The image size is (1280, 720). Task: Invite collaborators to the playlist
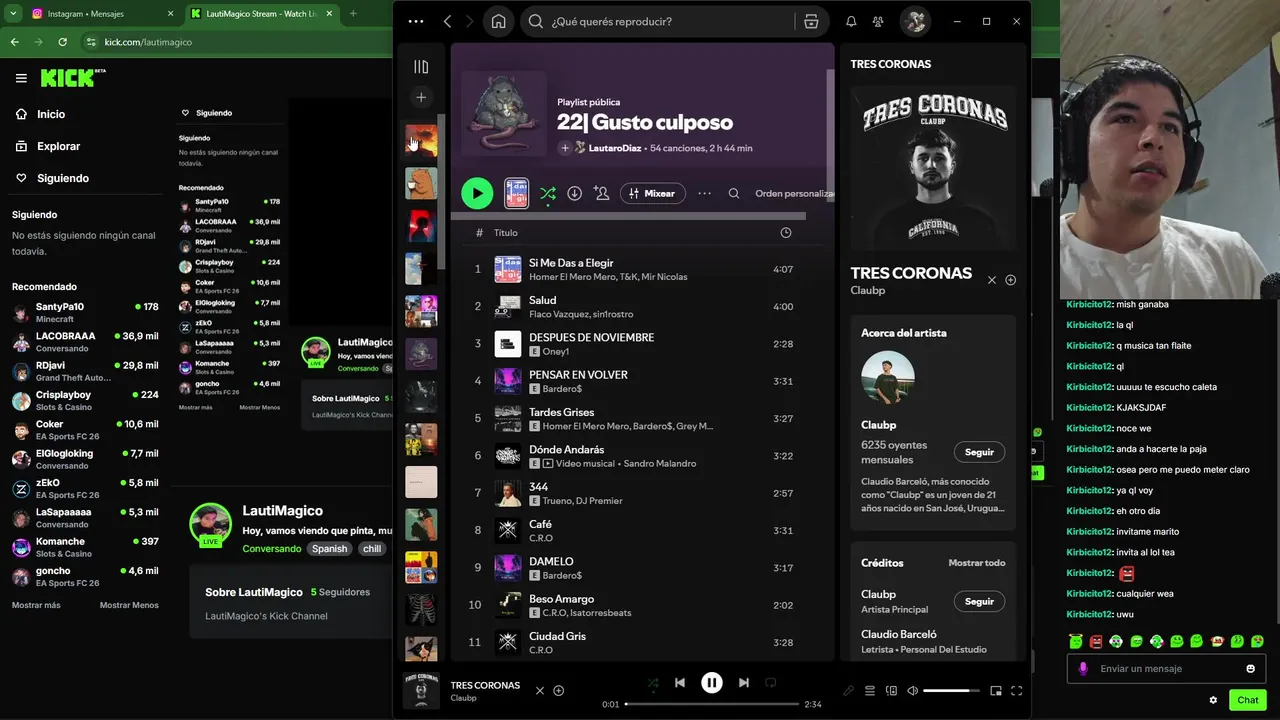pyautogui.click(x=601, y=193)
